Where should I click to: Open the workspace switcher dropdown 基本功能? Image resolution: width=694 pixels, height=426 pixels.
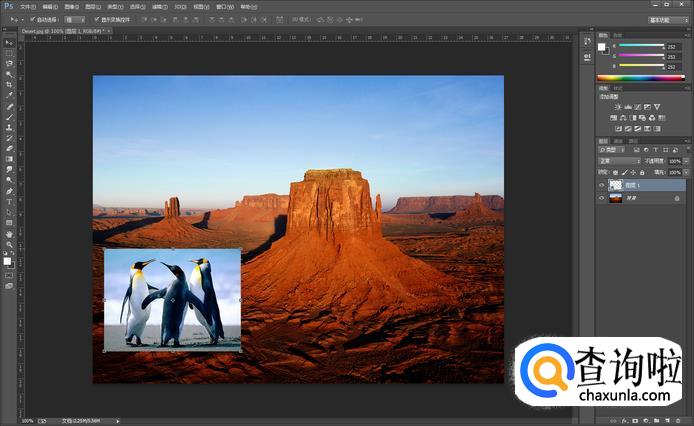pos(661,19)
